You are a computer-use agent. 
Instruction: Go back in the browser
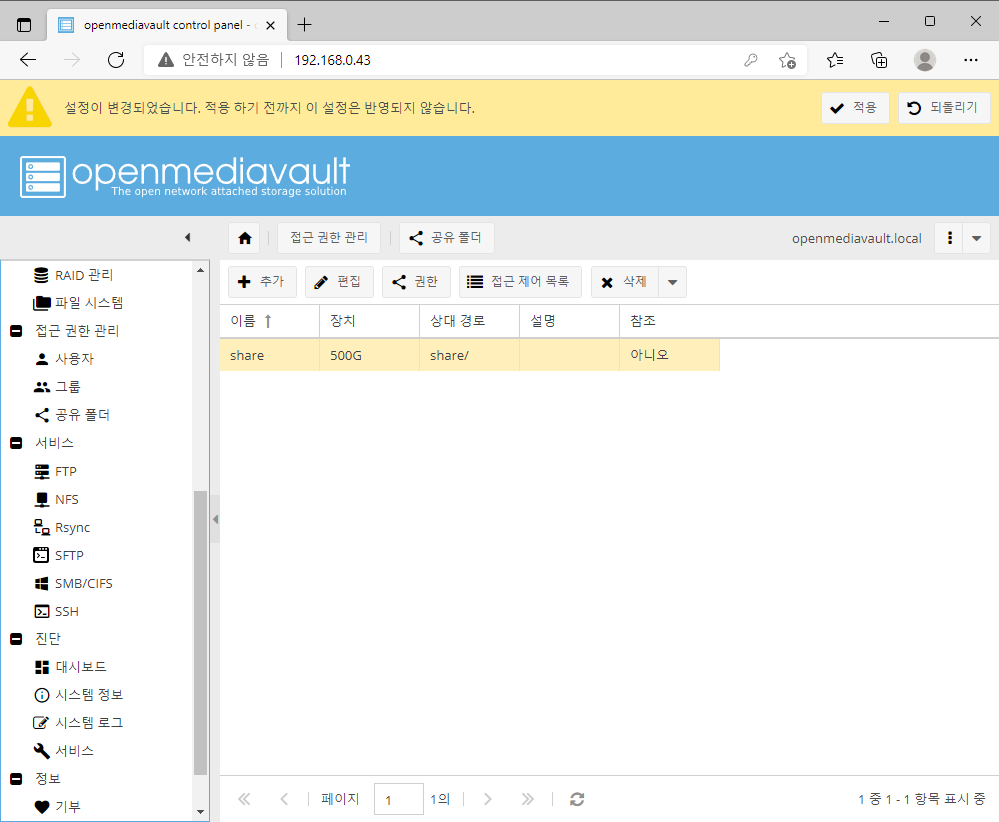[28, 60]
